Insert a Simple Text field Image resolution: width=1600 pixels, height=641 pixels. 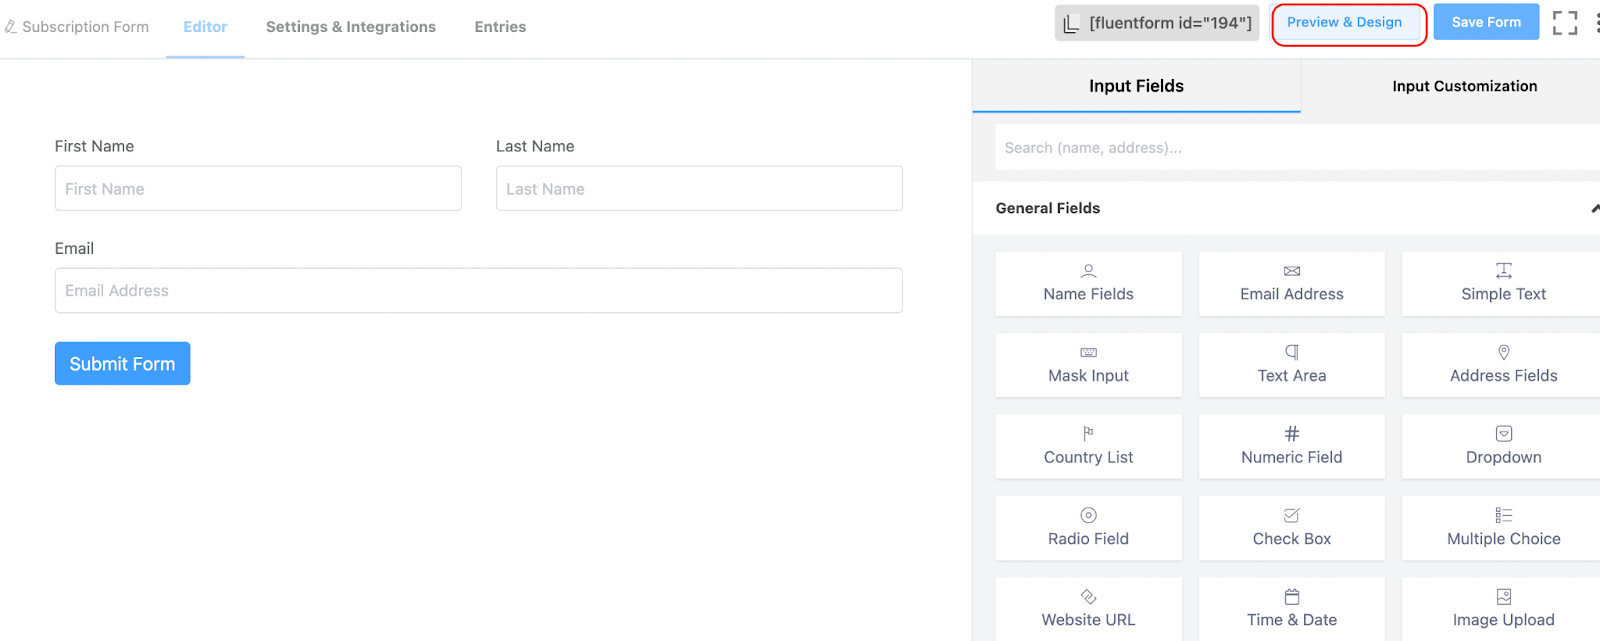[1502, 284]
